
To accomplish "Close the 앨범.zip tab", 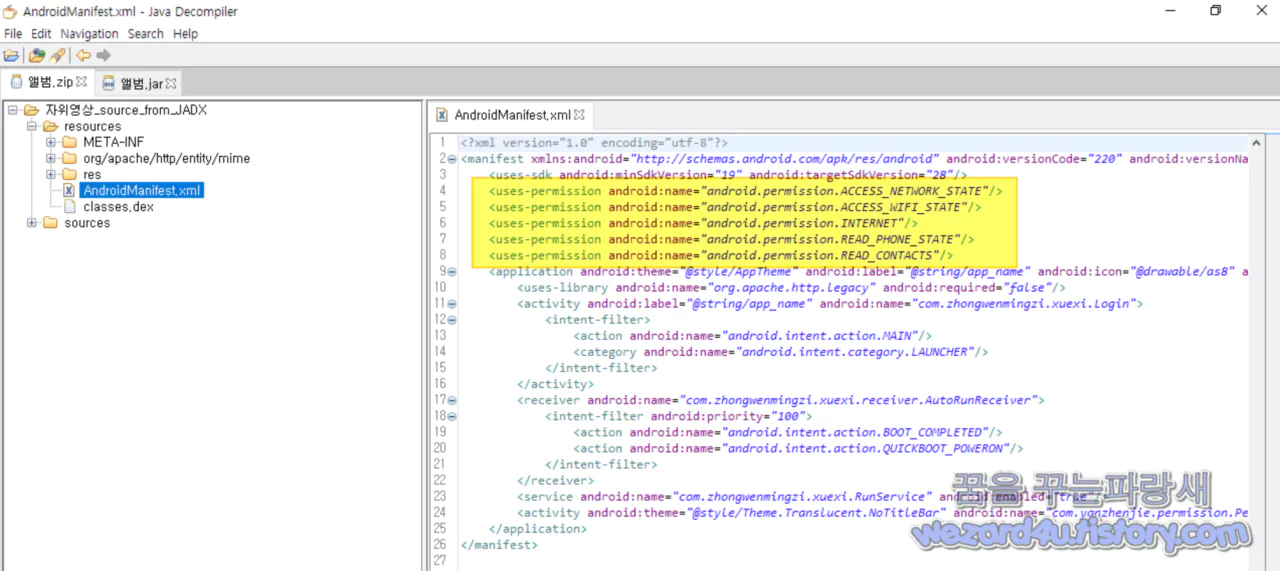I will pos(82,82).
